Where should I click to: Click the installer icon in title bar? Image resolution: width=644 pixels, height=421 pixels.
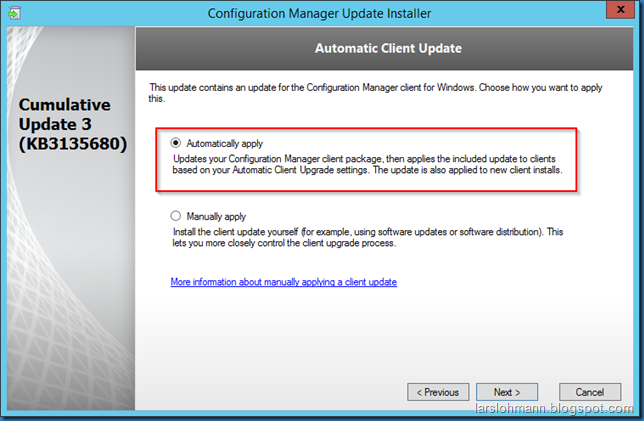[x=14, y=13]
